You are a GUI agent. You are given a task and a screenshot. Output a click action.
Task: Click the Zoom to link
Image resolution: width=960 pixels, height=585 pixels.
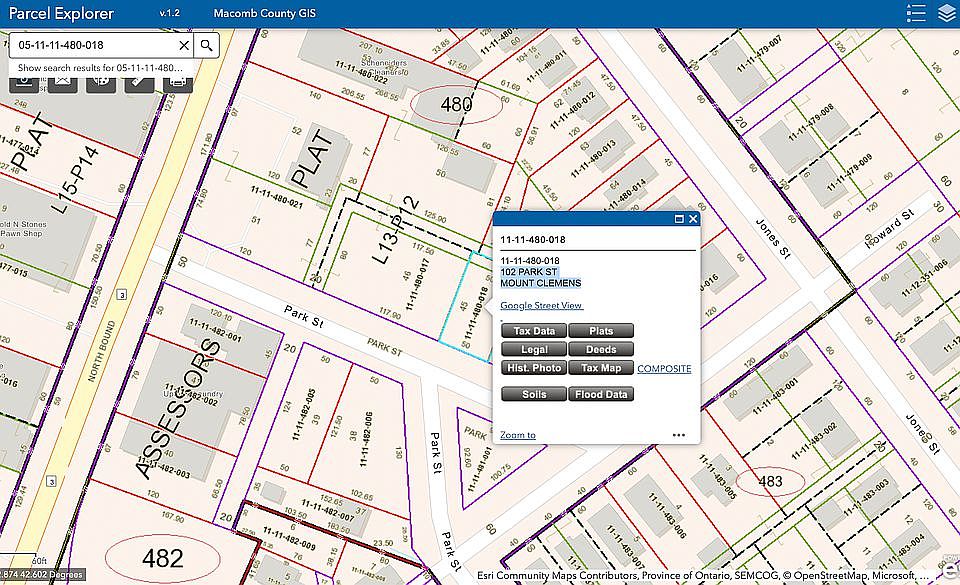point(518,435)
